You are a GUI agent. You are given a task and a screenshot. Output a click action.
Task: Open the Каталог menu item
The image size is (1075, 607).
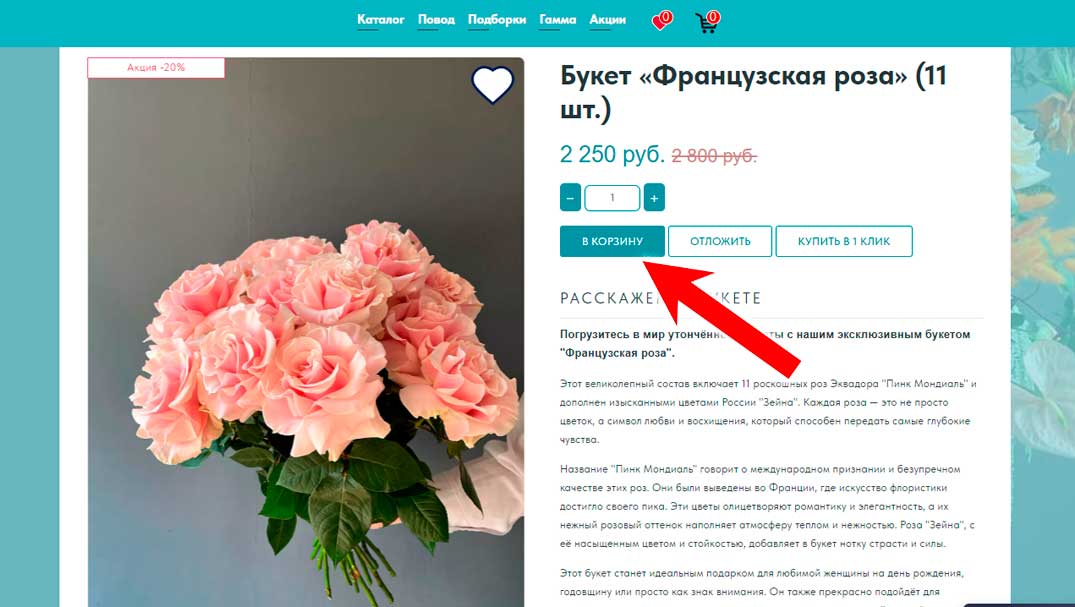point(381,20)
